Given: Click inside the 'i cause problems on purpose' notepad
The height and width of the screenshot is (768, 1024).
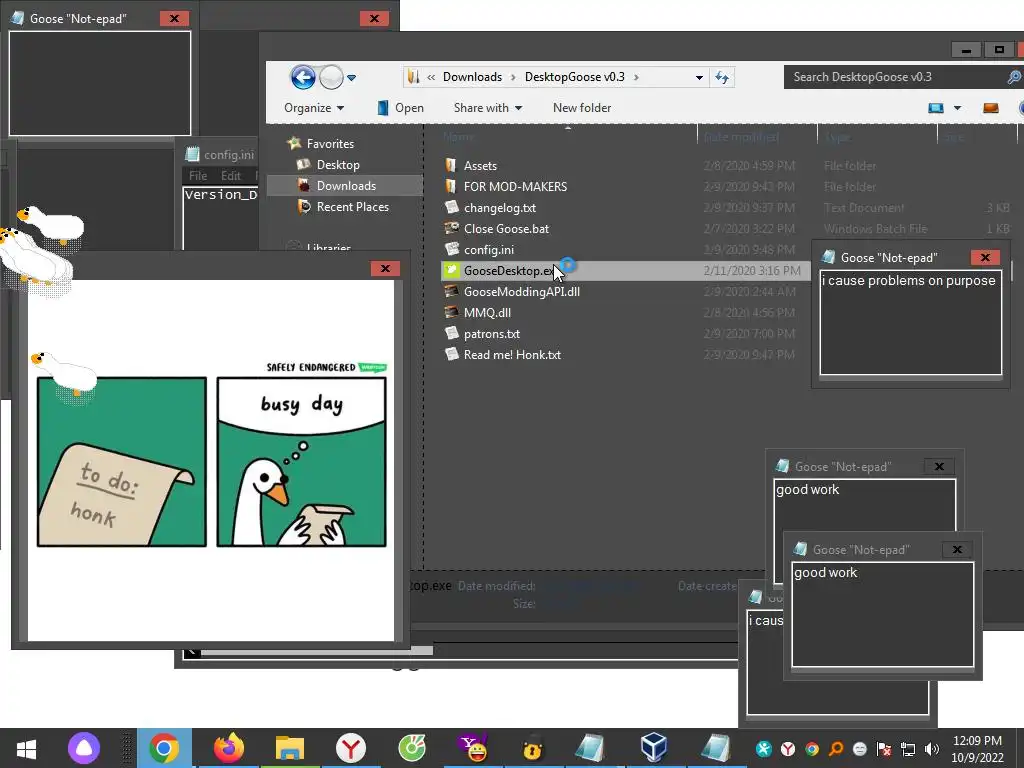Looking at the screenshot, I should pyautogui.click(x=910, y=323).
